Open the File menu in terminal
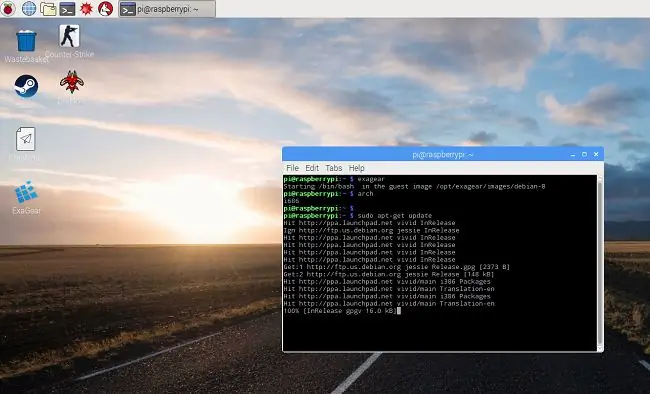The height and width of the screenshot is (394, 650). (292, 168)
